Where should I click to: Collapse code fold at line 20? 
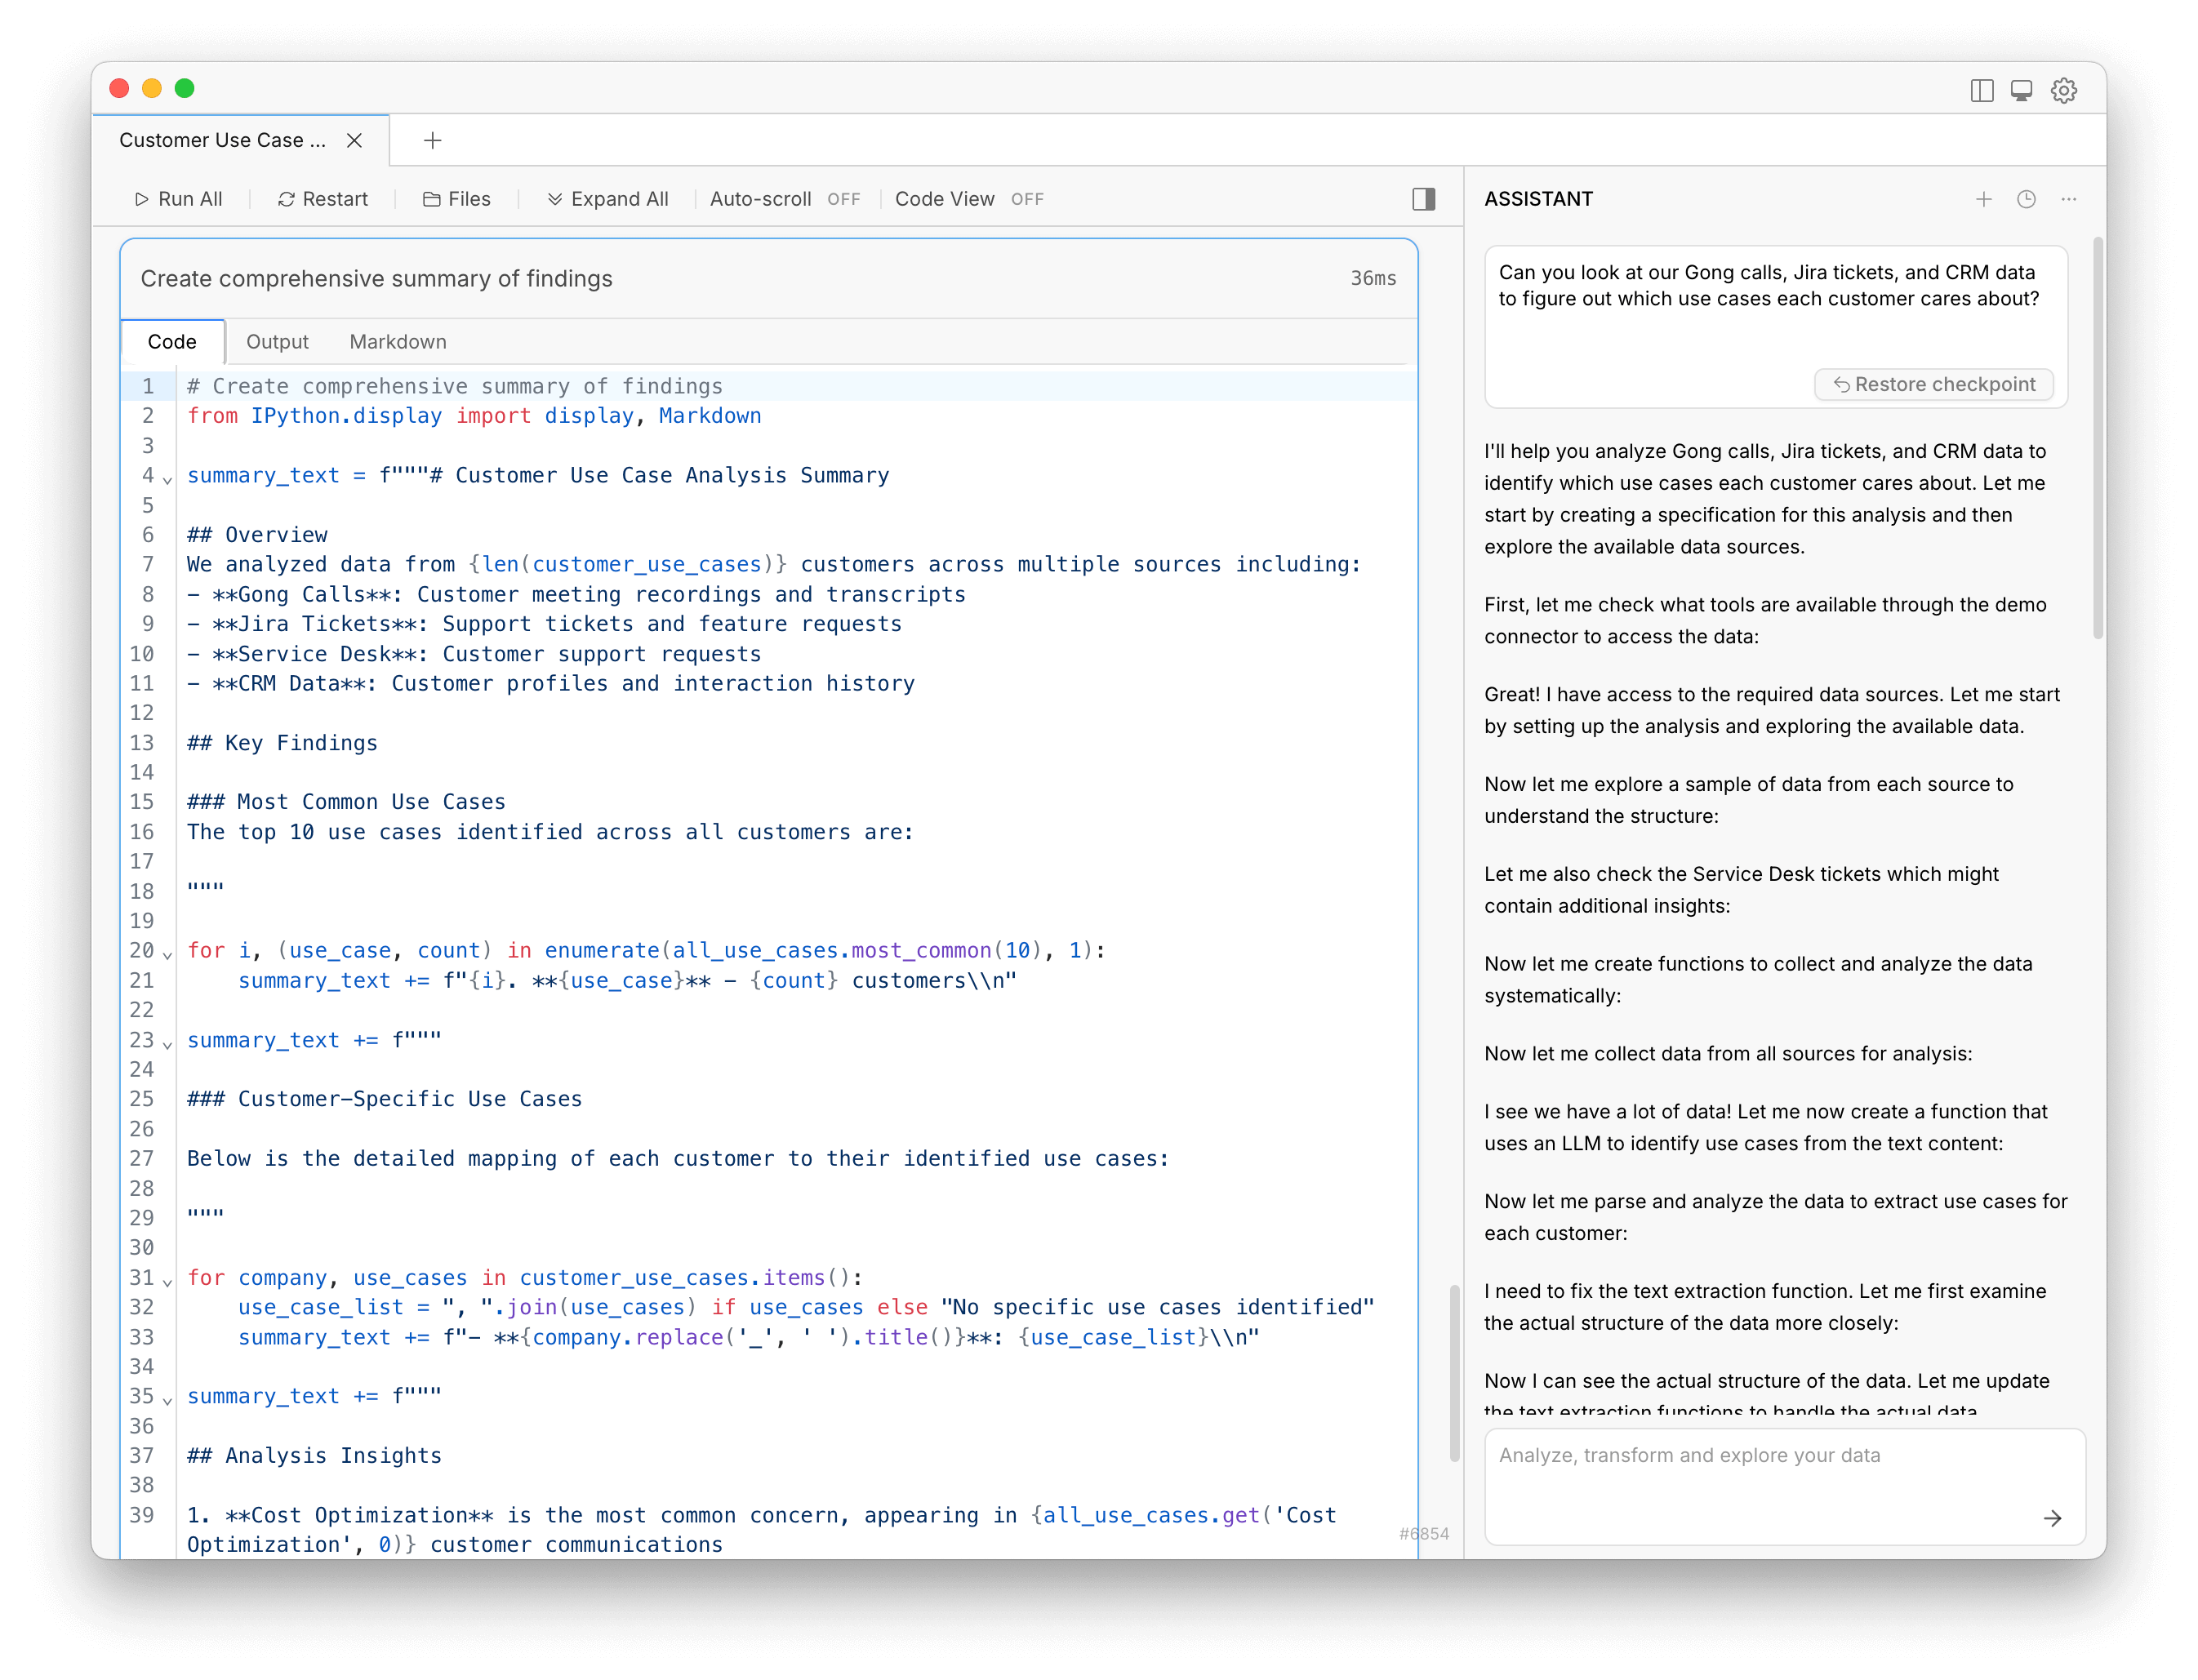point(168,955)
